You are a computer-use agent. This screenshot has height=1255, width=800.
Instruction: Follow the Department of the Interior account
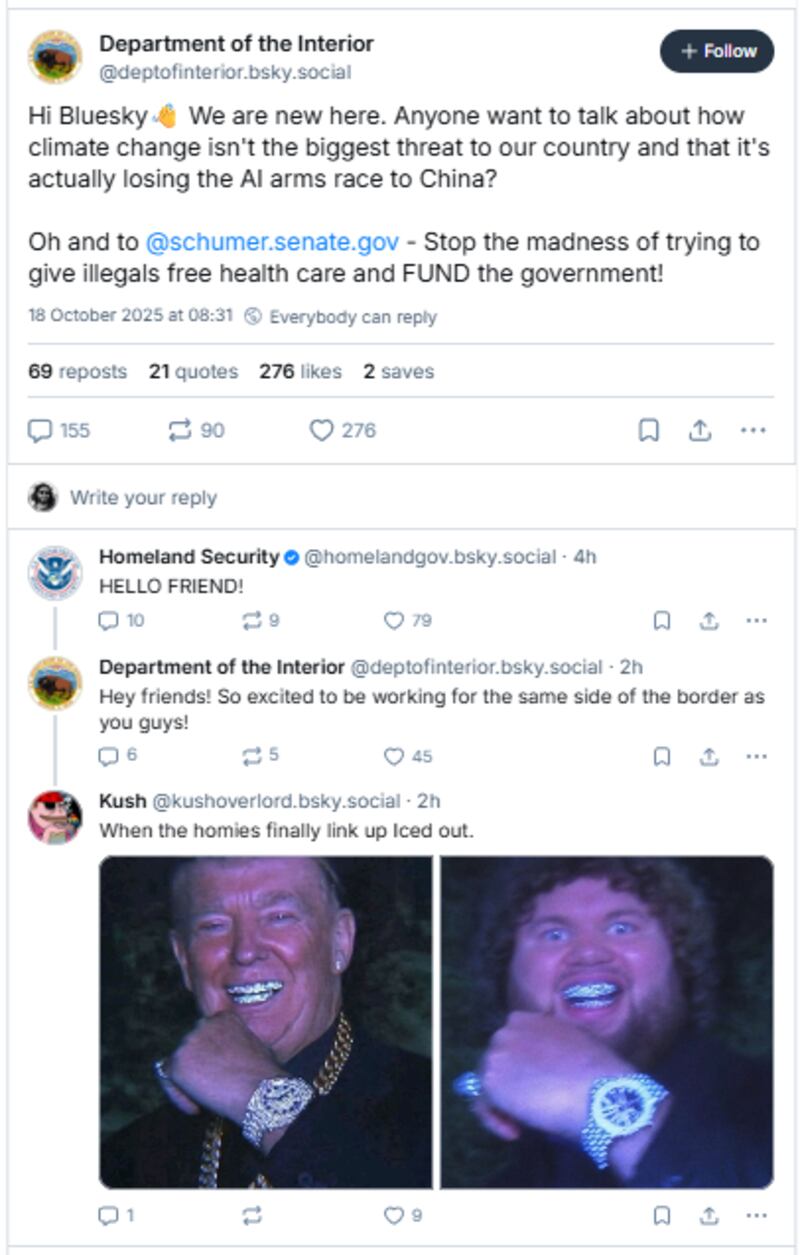(717, 51)
